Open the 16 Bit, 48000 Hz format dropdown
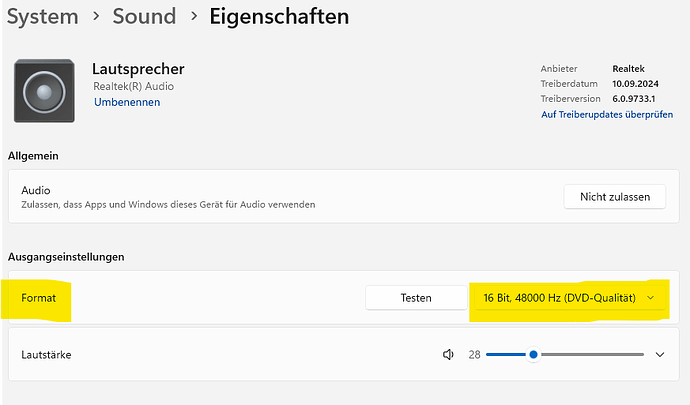The width and height of the screenshot is (690, 405). click(568, 298)
